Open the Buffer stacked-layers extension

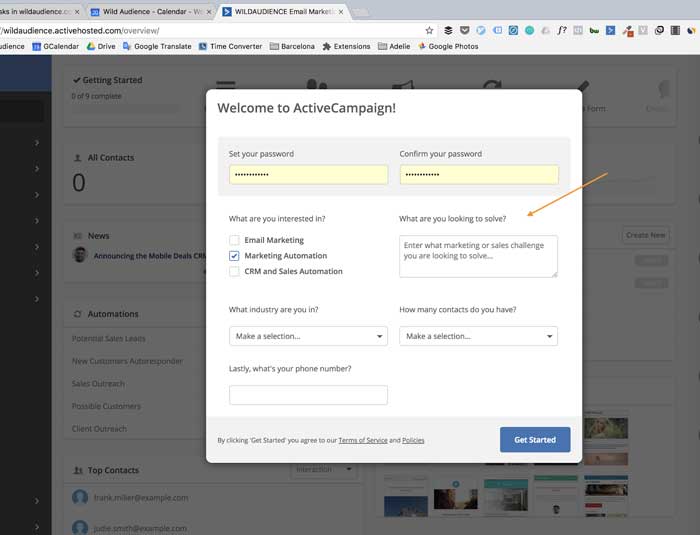tap(448, 30)
